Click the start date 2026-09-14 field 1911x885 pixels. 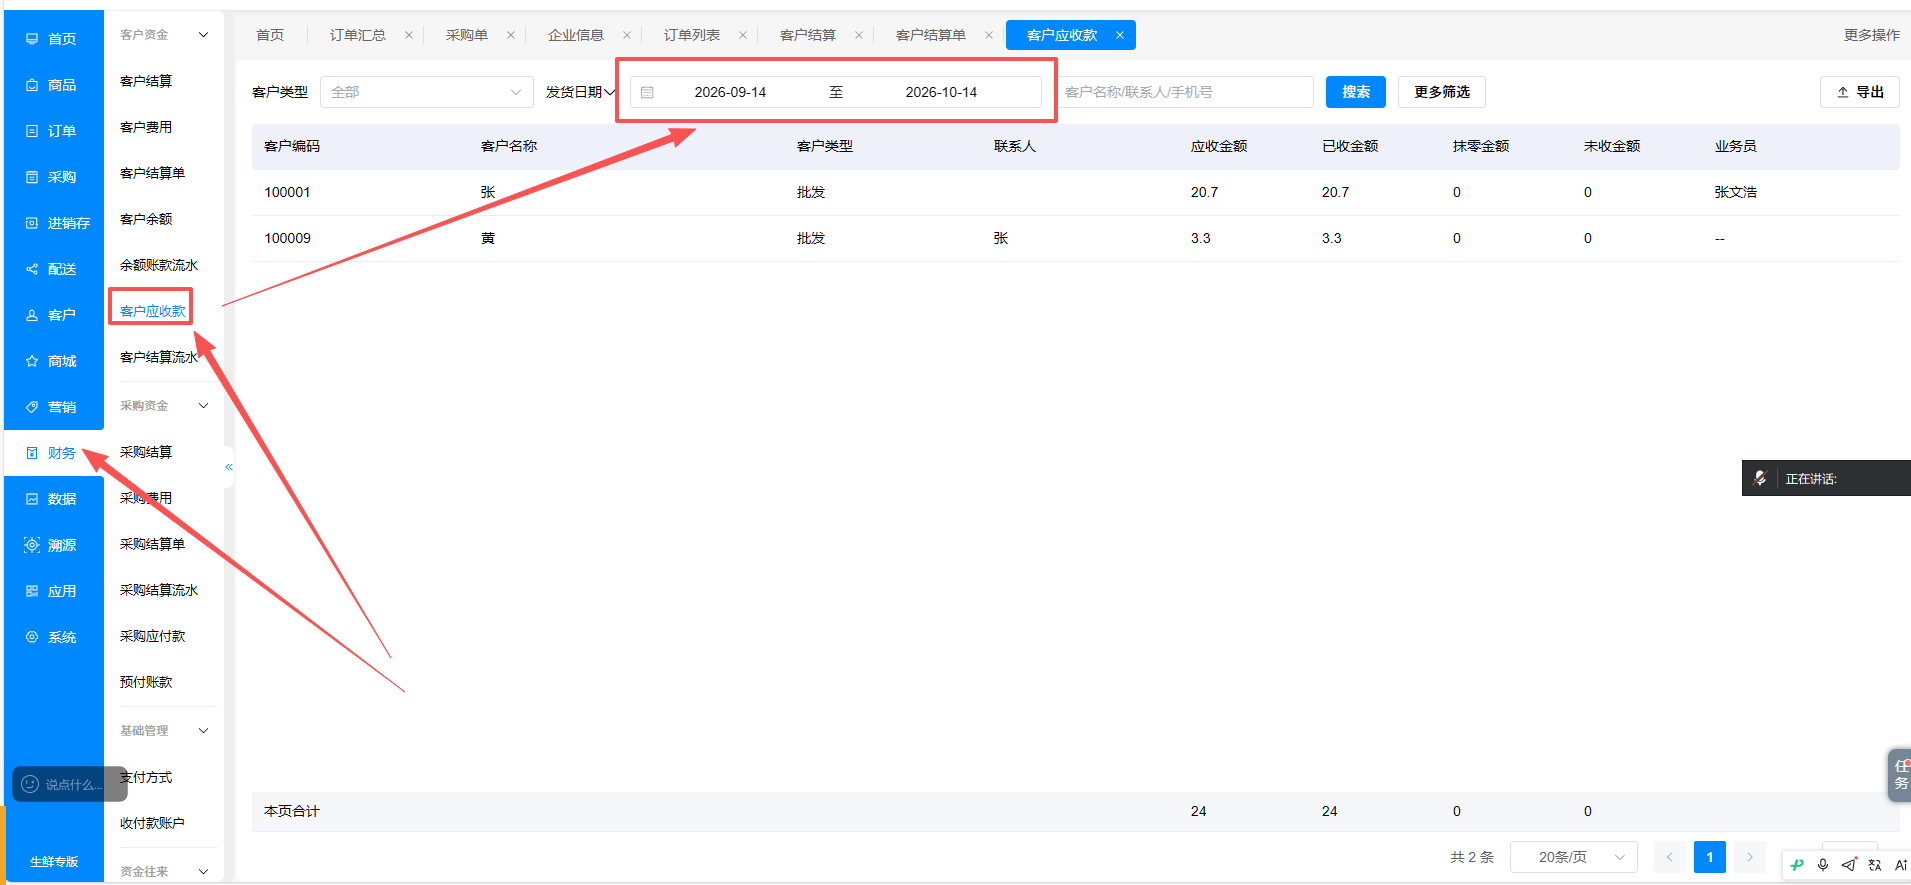[x=730, y=92]
